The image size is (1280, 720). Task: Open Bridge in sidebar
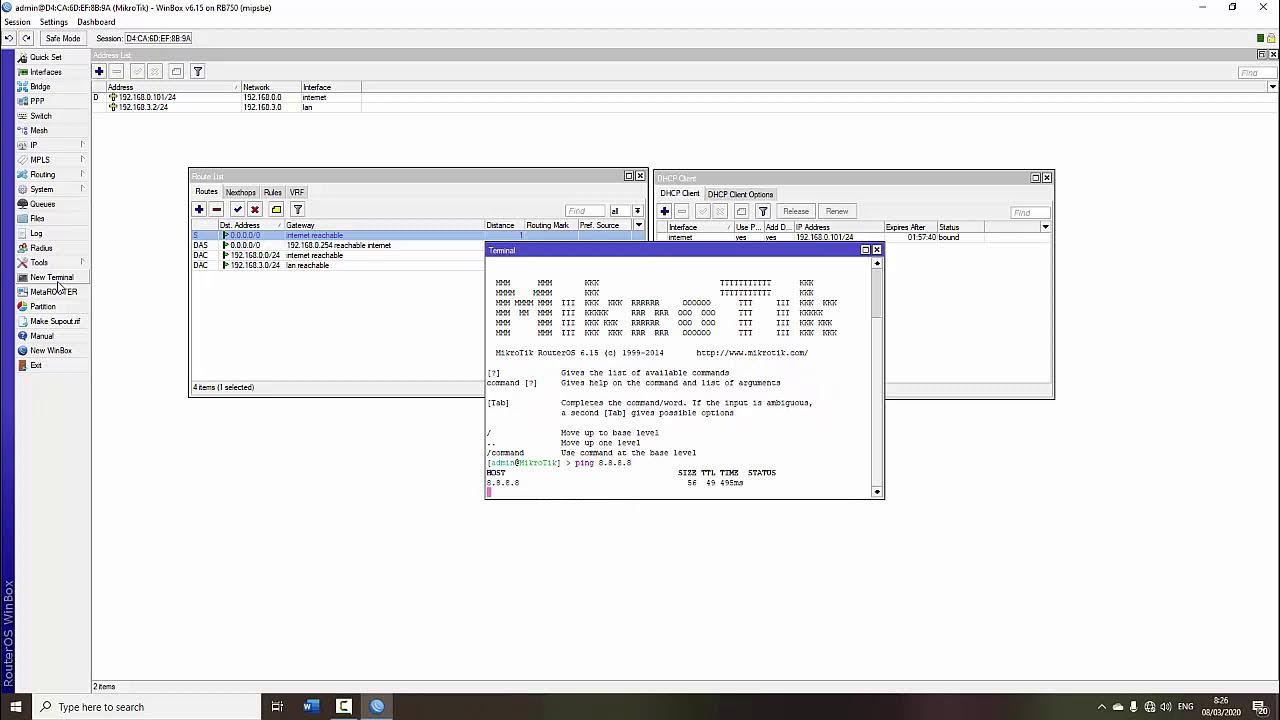click(x=40, y=87)
